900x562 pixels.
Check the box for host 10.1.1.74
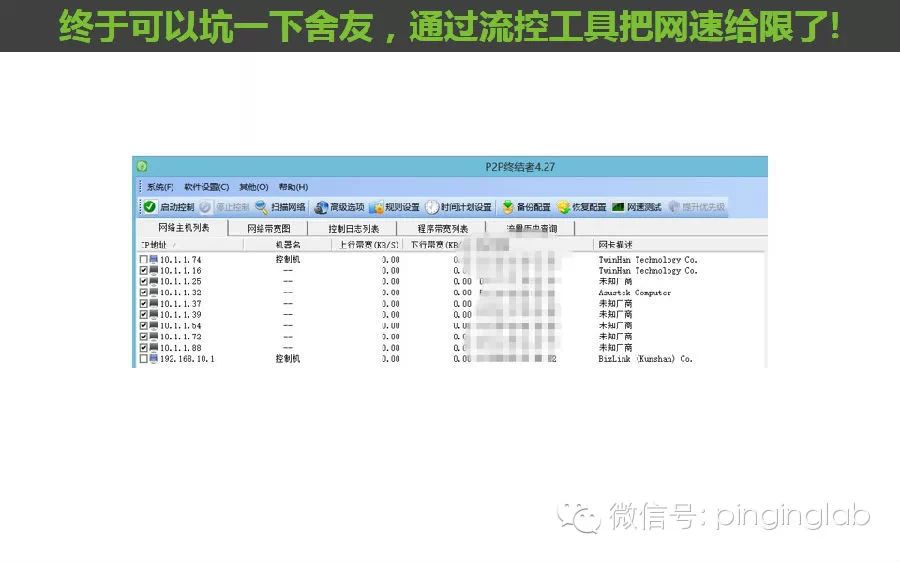(x=143, y=259)
